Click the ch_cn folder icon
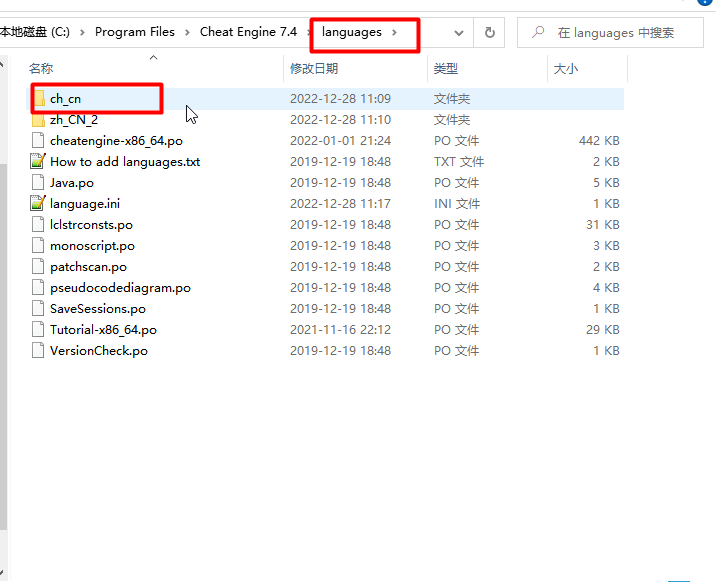This screenshot has width=717, height=582. coord(38,99)
